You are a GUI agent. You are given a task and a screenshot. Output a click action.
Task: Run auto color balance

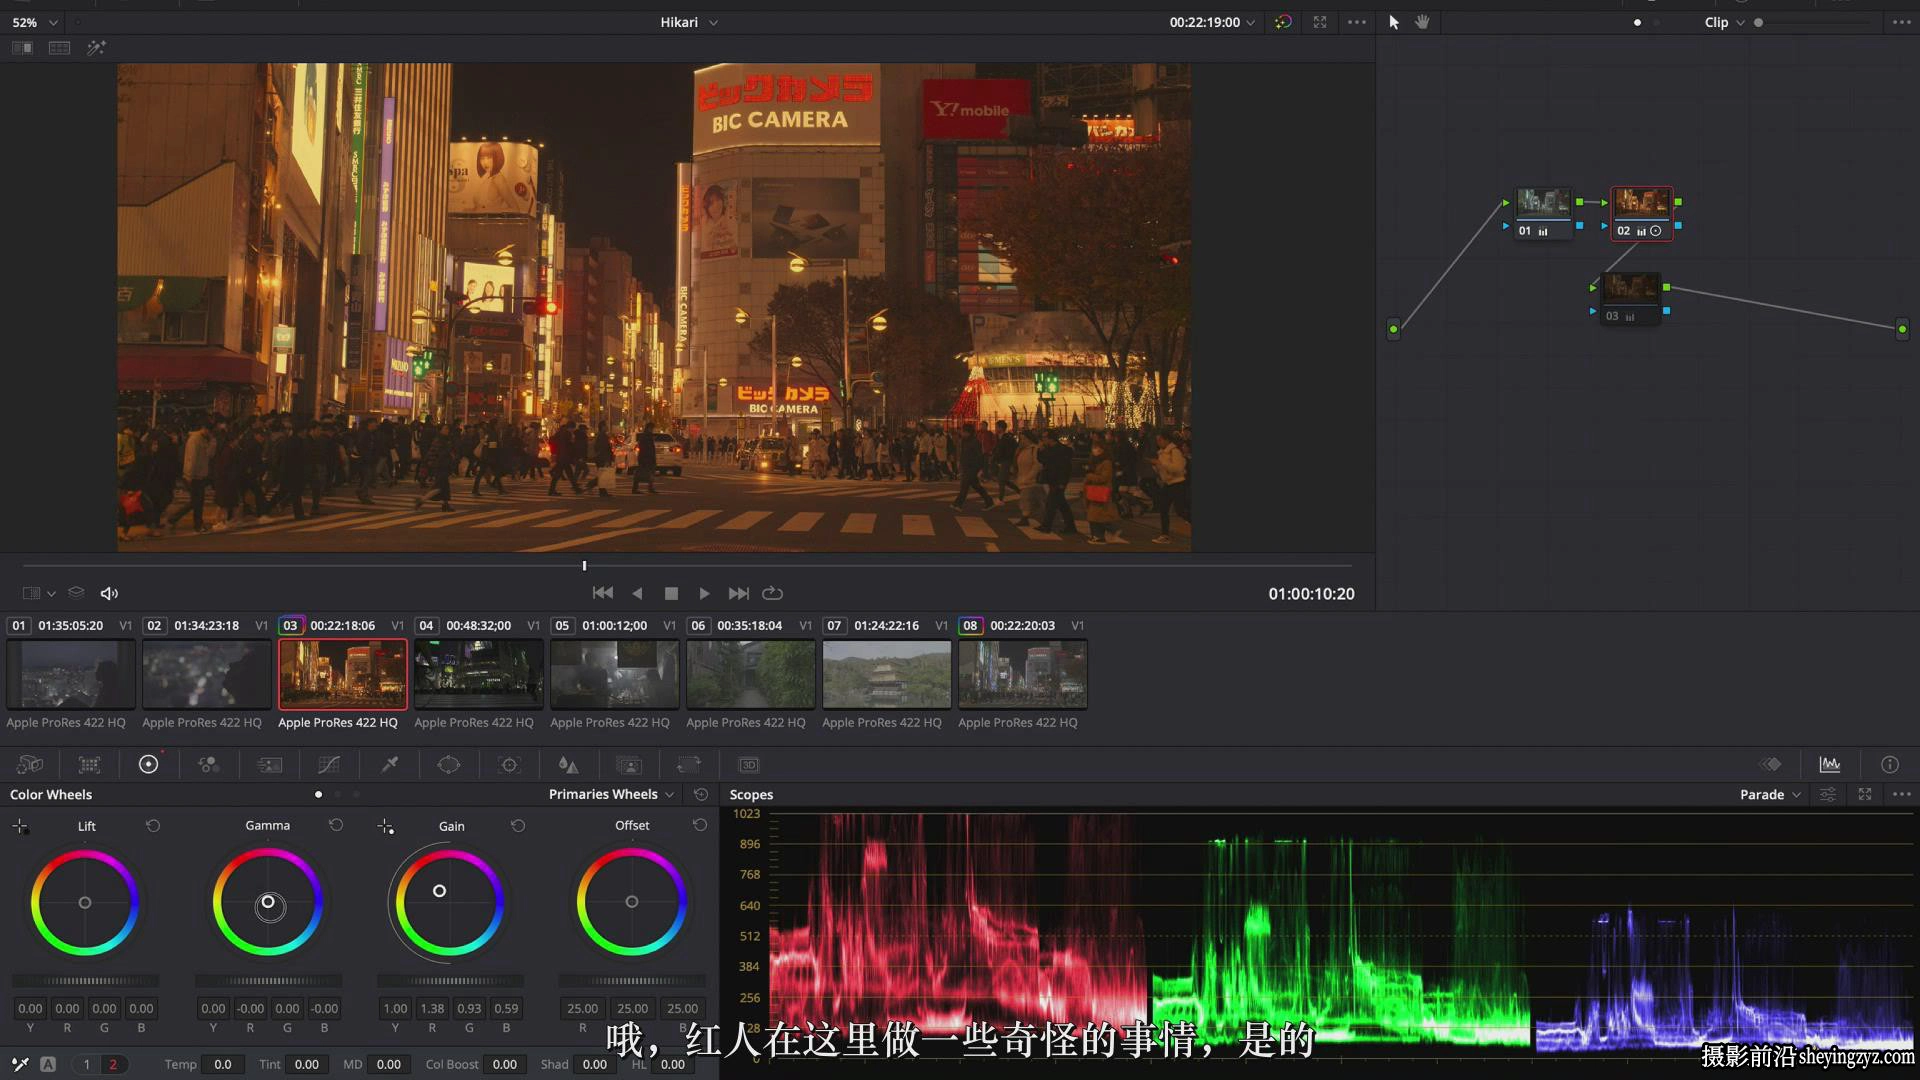coord(20,1065)
